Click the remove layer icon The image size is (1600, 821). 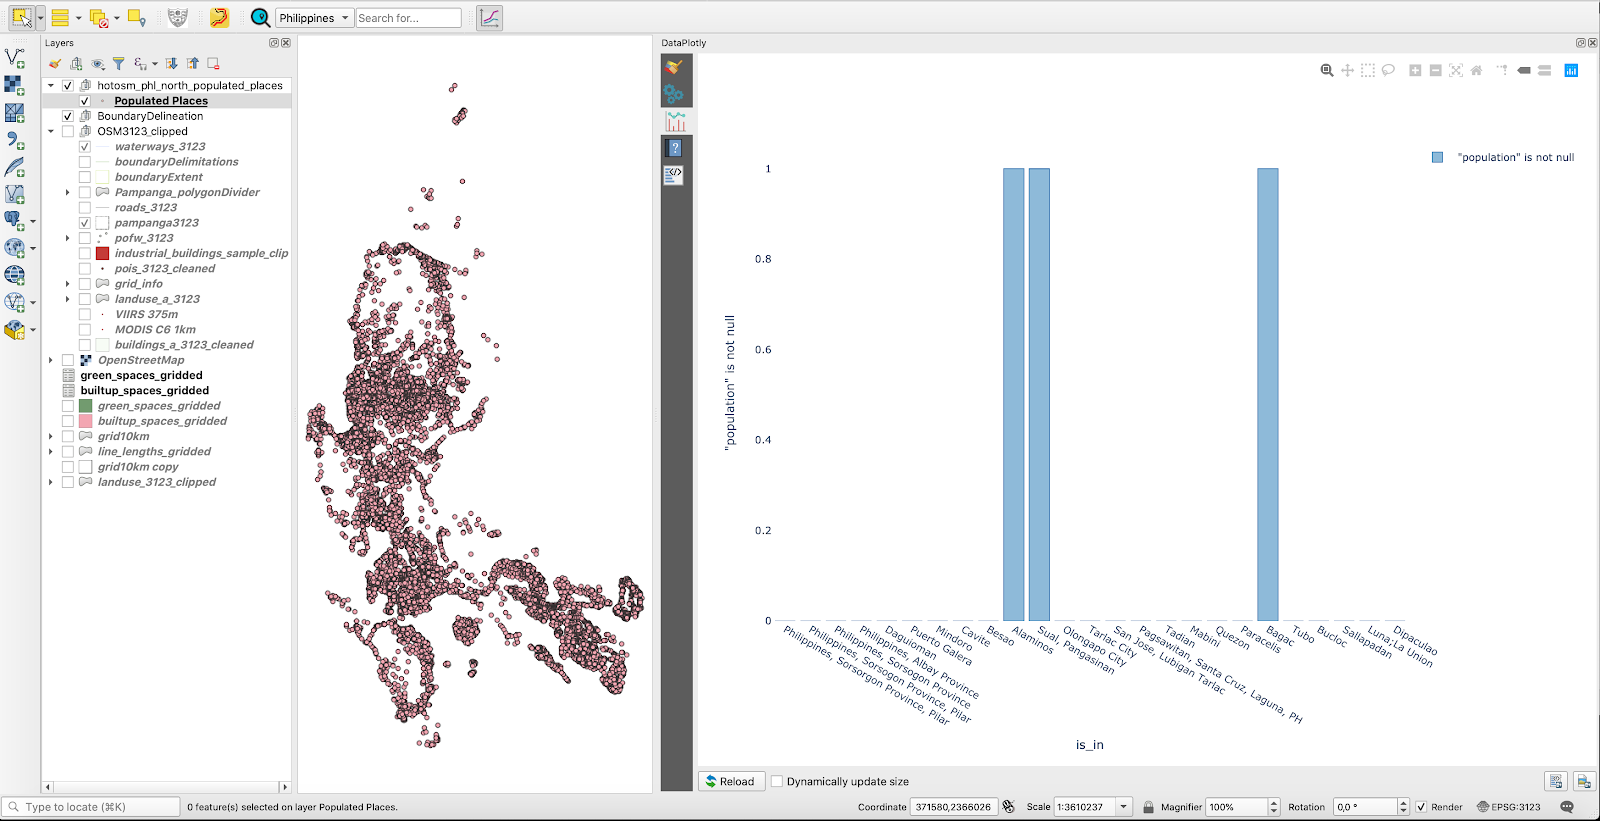pos(213,64)
